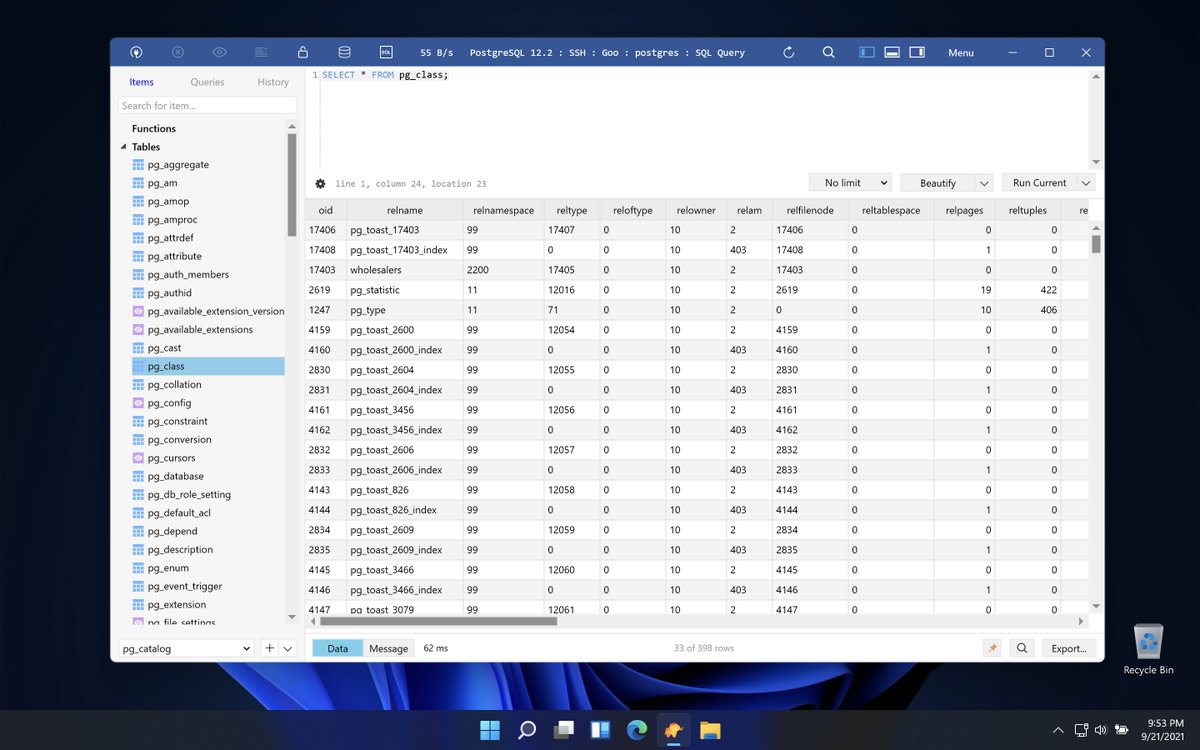Viewport: 1200px width, 750px height.
Task: Open File Explorer from the taskbar
Action: click(x=710, y=730)
